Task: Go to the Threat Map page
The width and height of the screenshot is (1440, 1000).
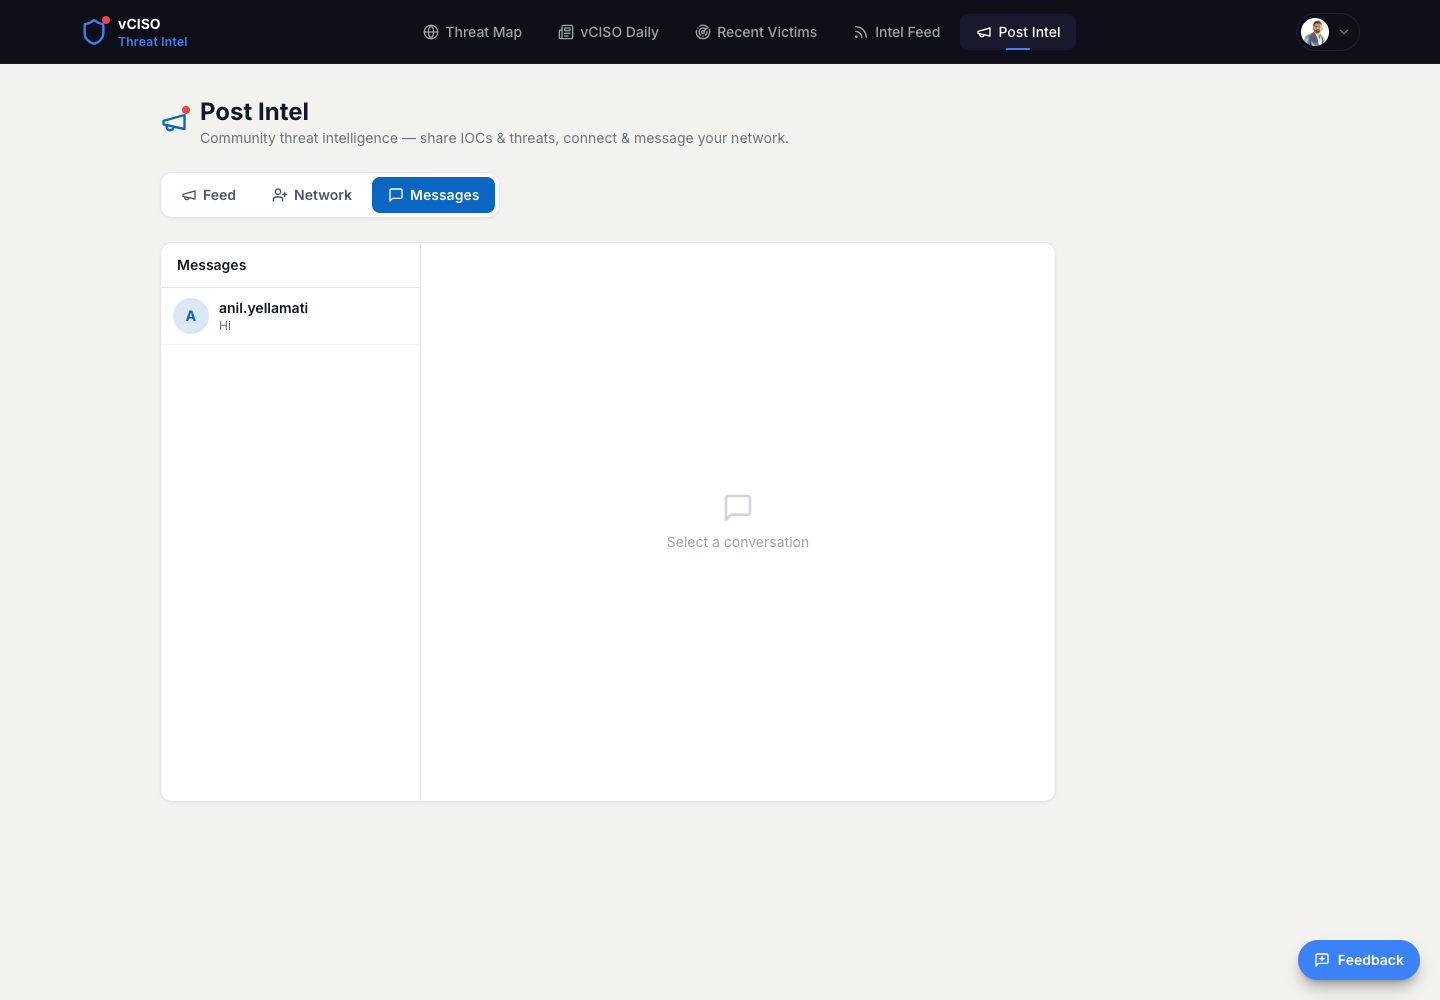Action: (x=472, y=32)
